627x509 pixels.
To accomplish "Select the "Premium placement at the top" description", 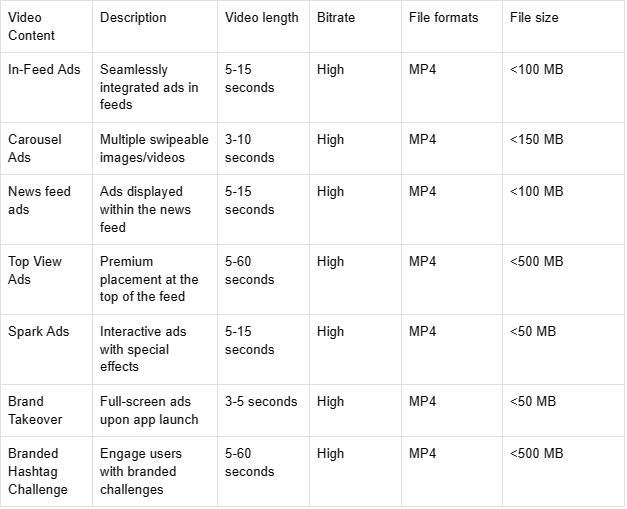I will tap(149, 279).
